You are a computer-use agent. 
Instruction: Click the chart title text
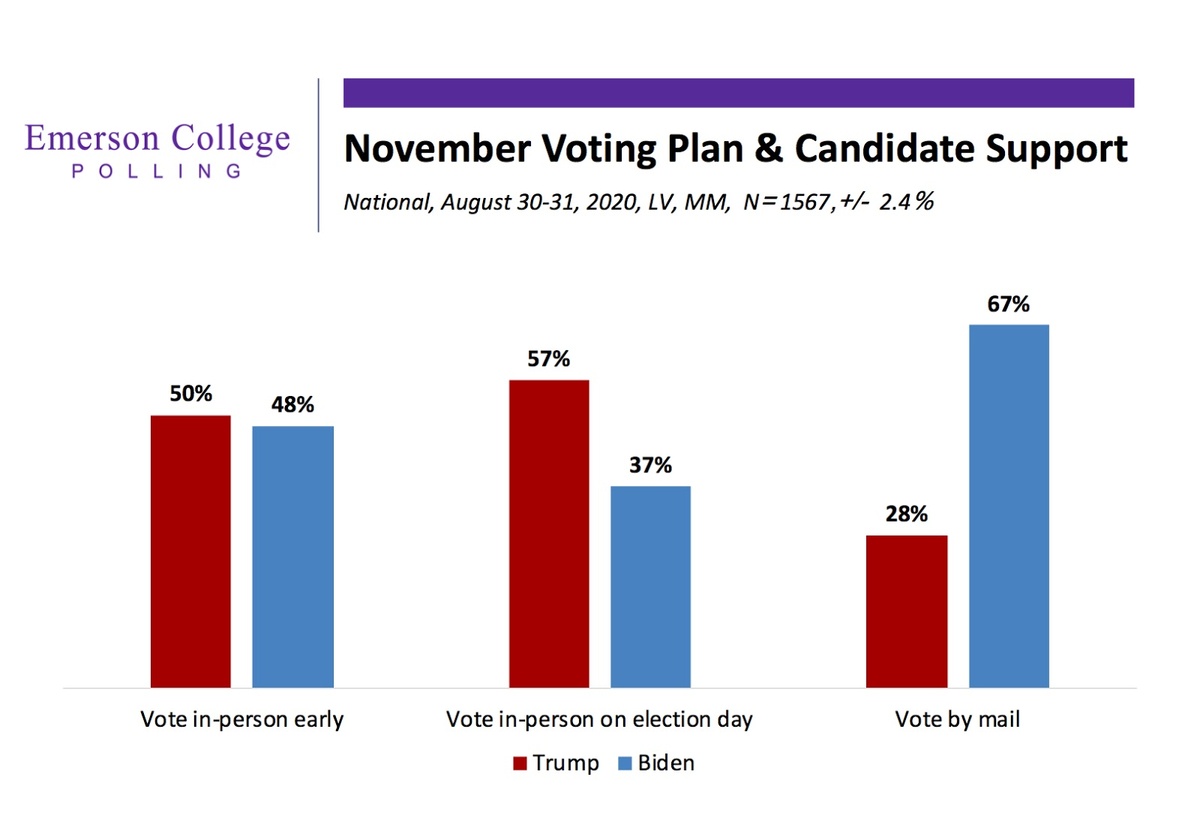[735, 149]
